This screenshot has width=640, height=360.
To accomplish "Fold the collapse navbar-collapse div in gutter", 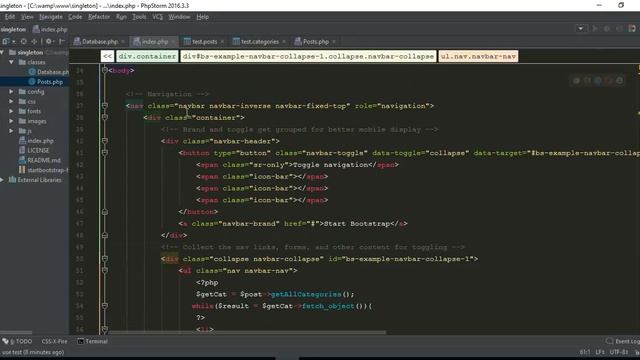I will click(x=104, y=259).
